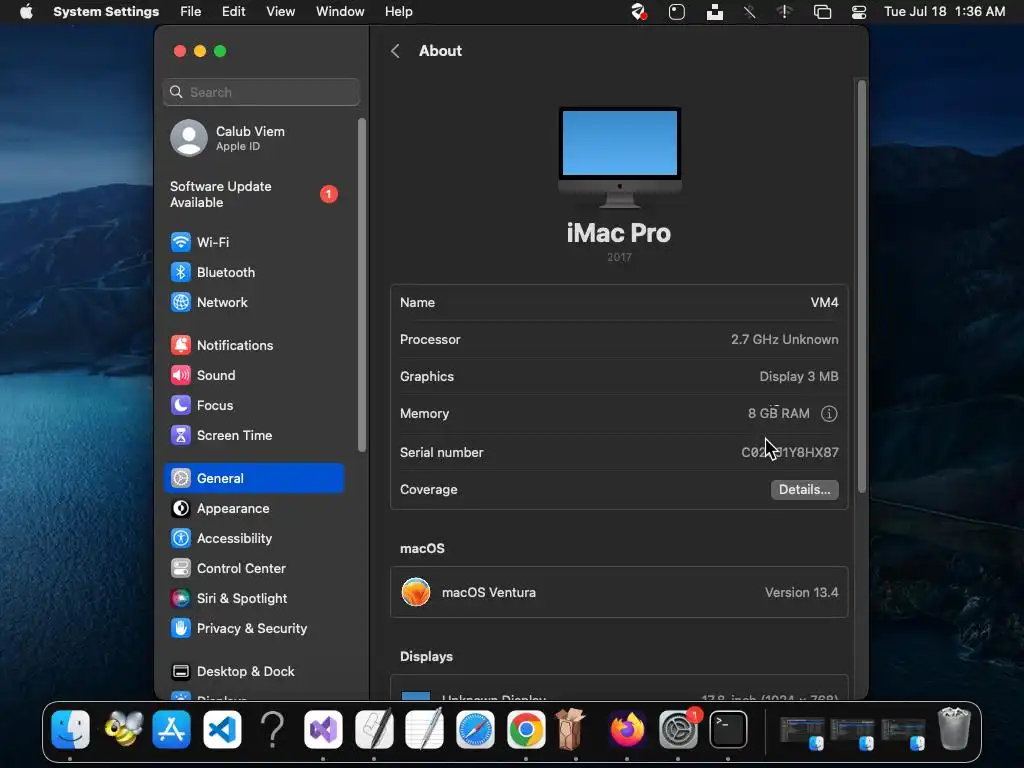
Task: Open the Edit menu
Action: (x=233, y=12)
